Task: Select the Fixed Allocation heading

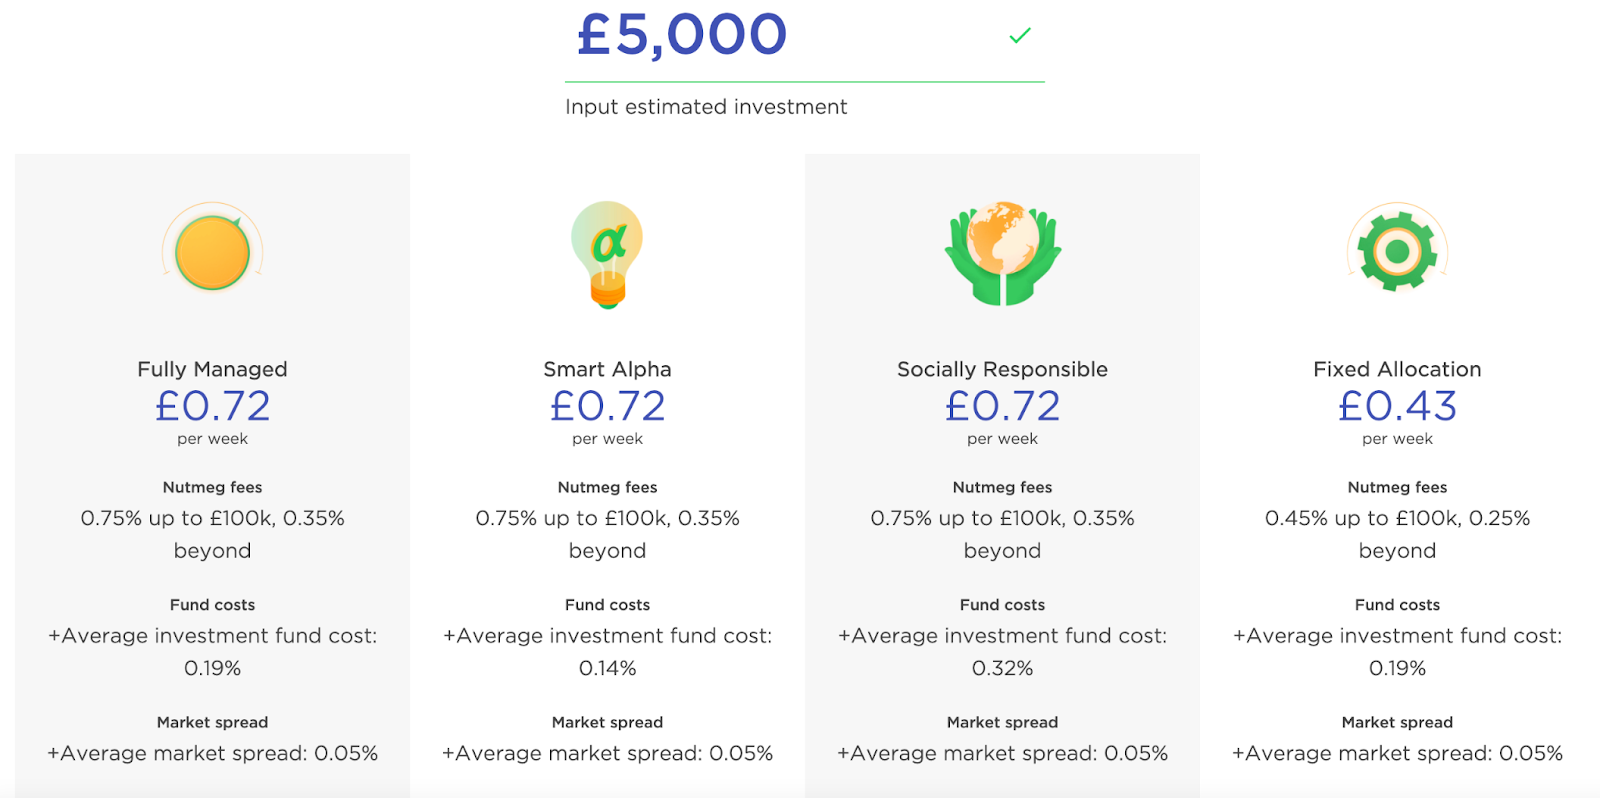Action: click(1397, 369)
